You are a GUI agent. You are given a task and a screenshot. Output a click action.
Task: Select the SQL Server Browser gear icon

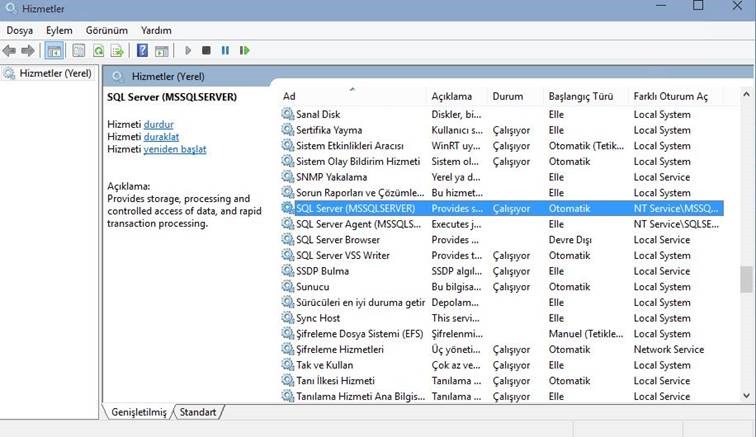[x=288, y=239]
